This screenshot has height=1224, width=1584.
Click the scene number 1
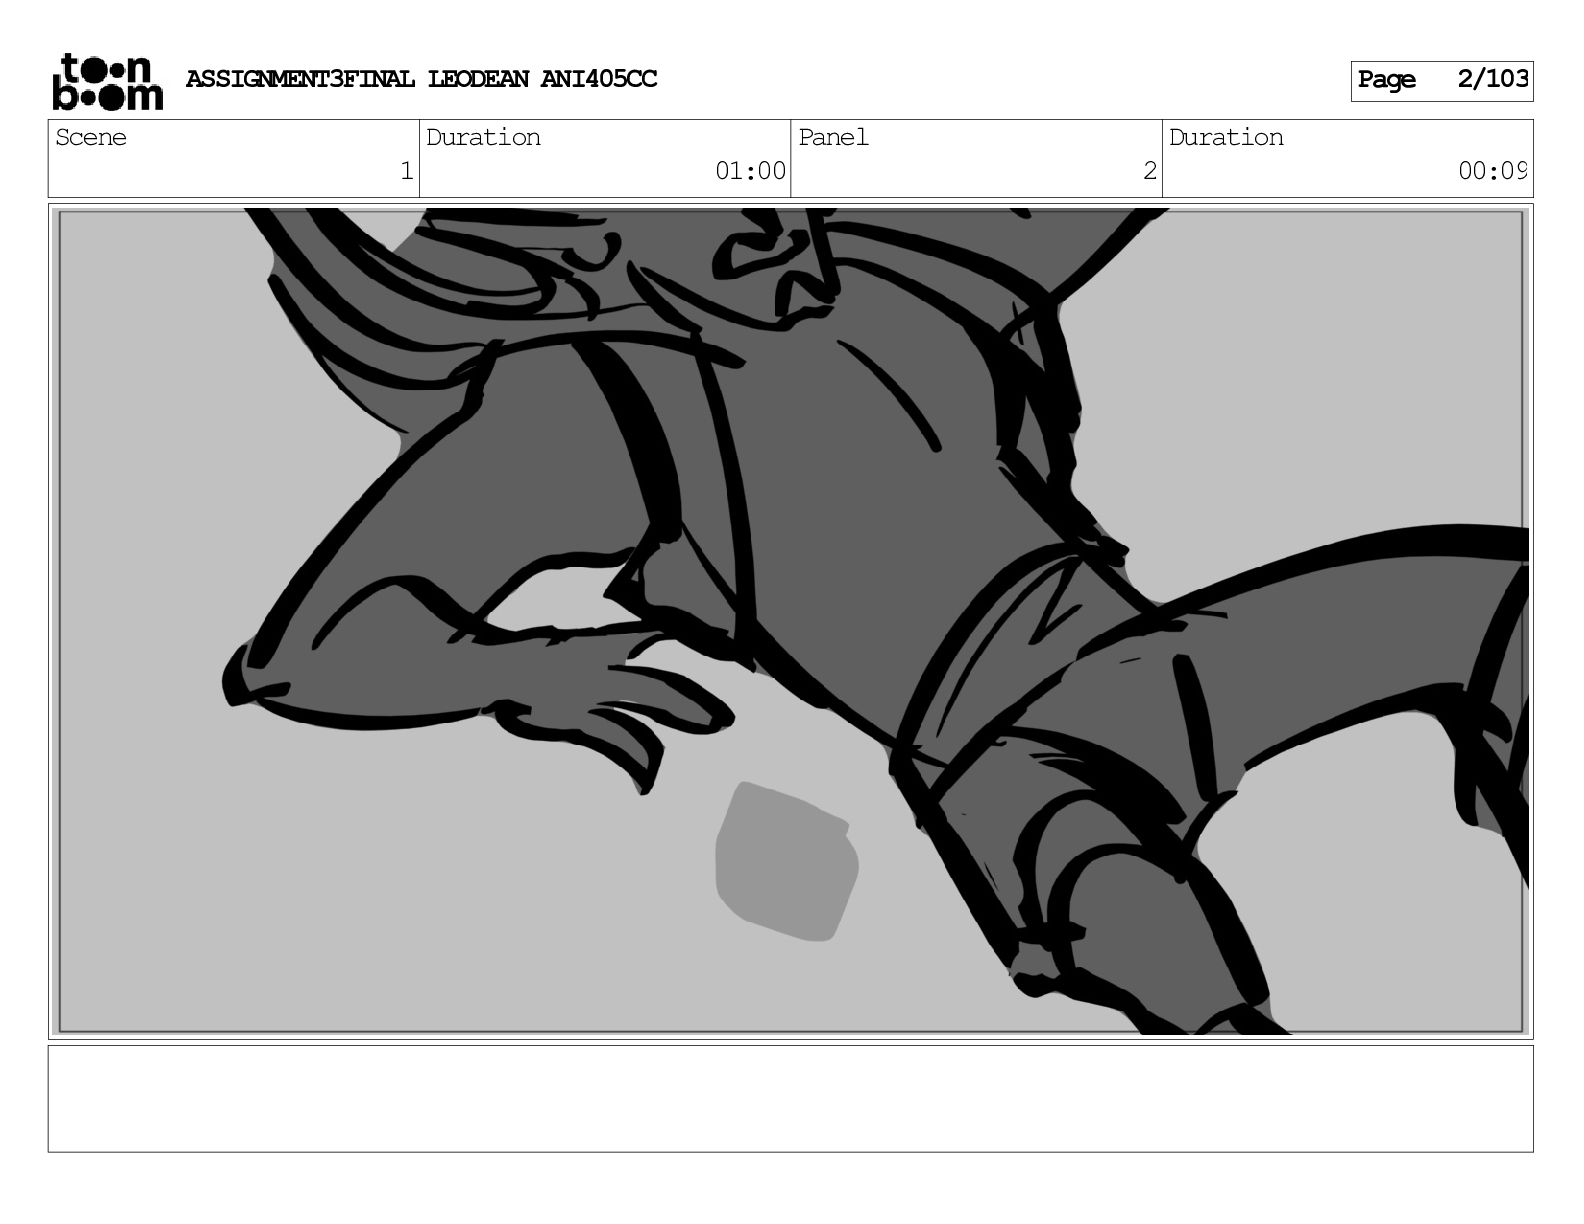pyautogui.click(x=406, y=171)
